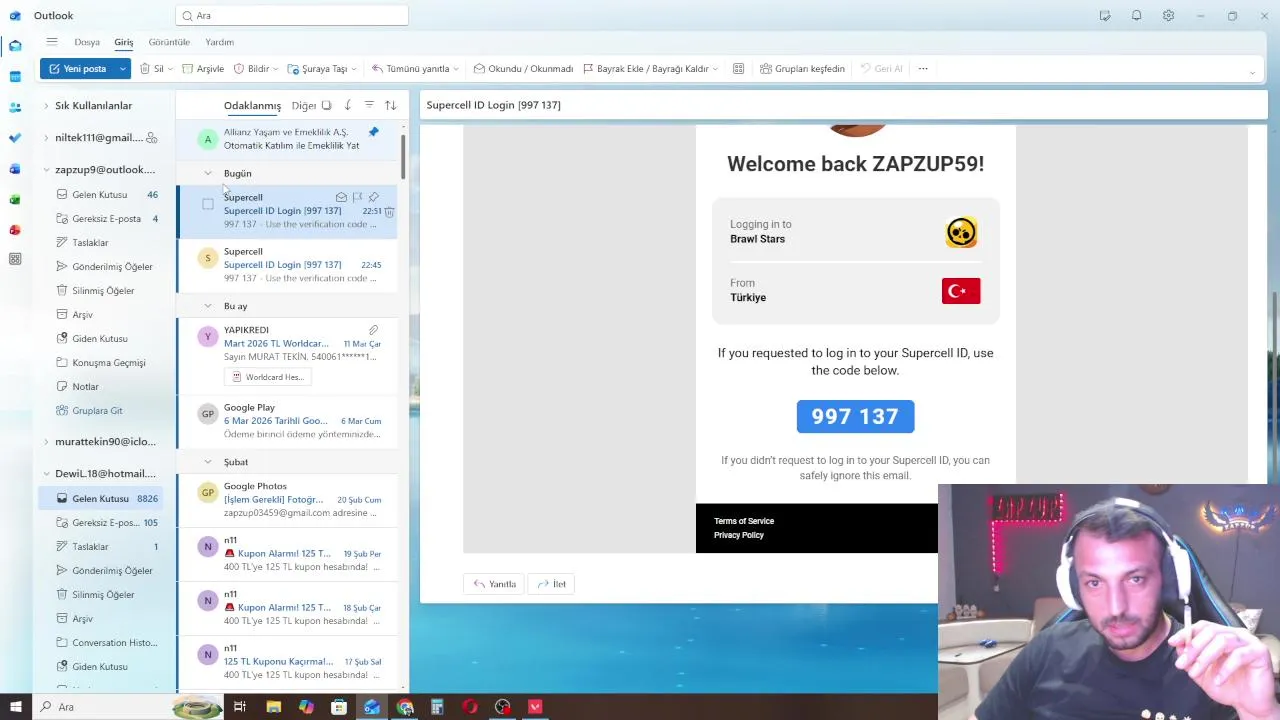Screen dimensions: 1280x720
Task: Collapse the zapzup9@outlook account
Action: click(46, 170)
